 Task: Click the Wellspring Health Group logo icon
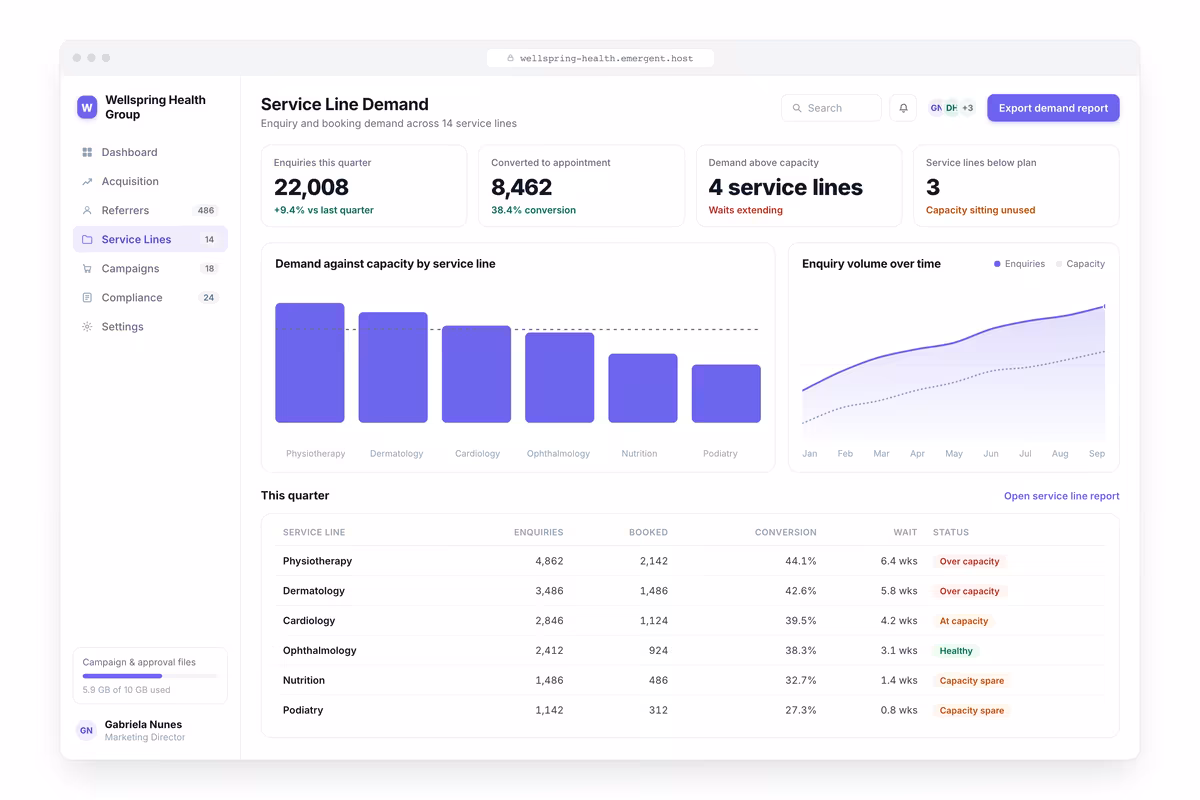point(87,107)
